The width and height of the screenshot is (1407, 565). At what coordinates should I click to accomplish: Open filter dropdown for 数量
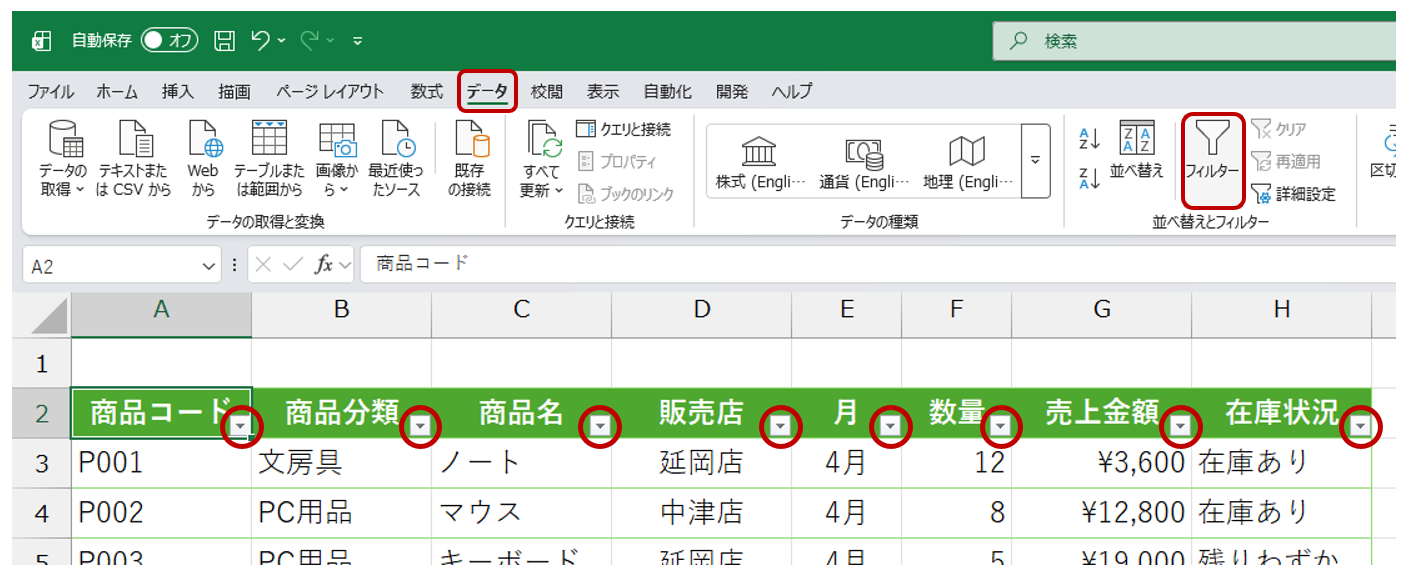[x=1001, y=427]
